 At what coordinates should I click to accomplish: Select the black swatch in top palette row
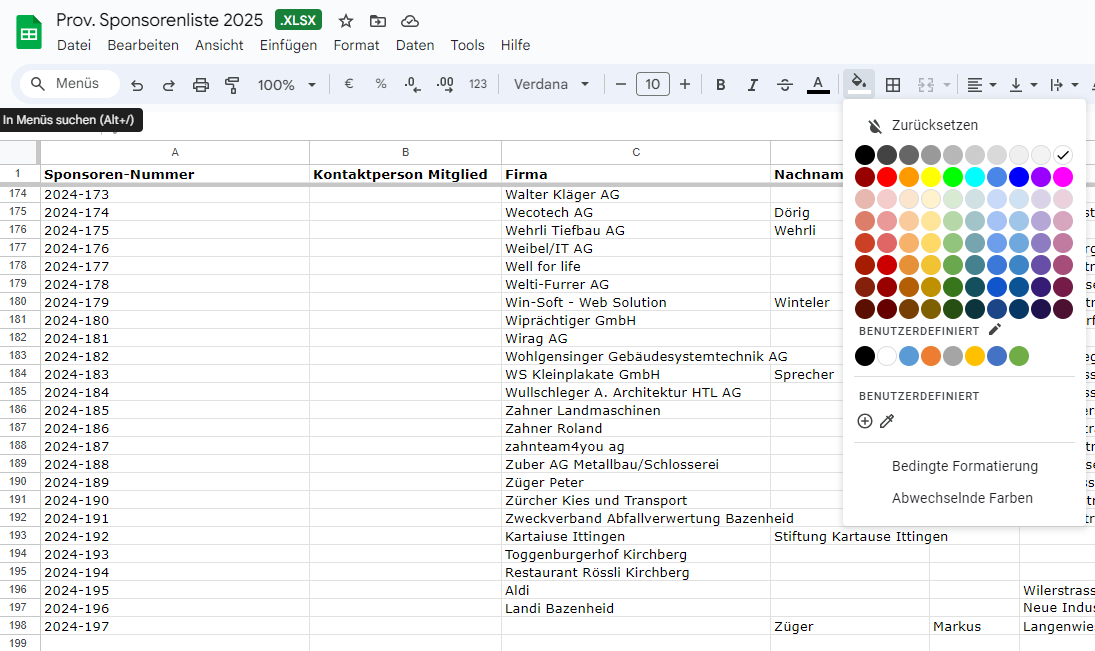coord(865,155)
